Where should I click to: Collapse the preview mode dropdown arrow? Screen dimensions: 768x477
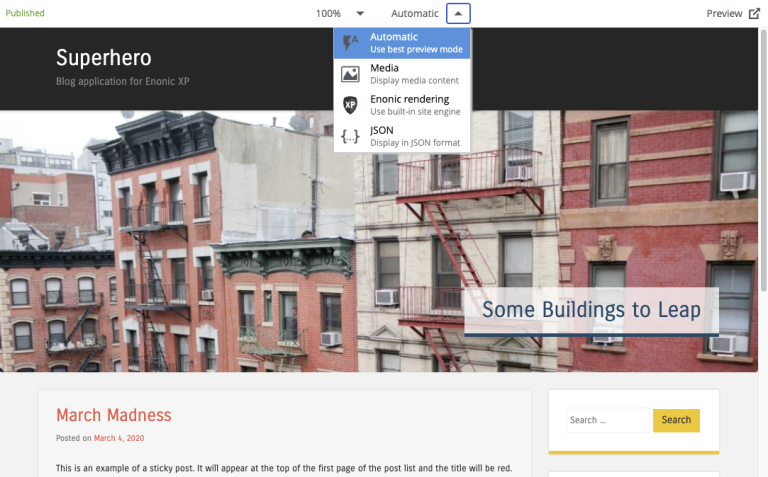click(x=458, y=13)
